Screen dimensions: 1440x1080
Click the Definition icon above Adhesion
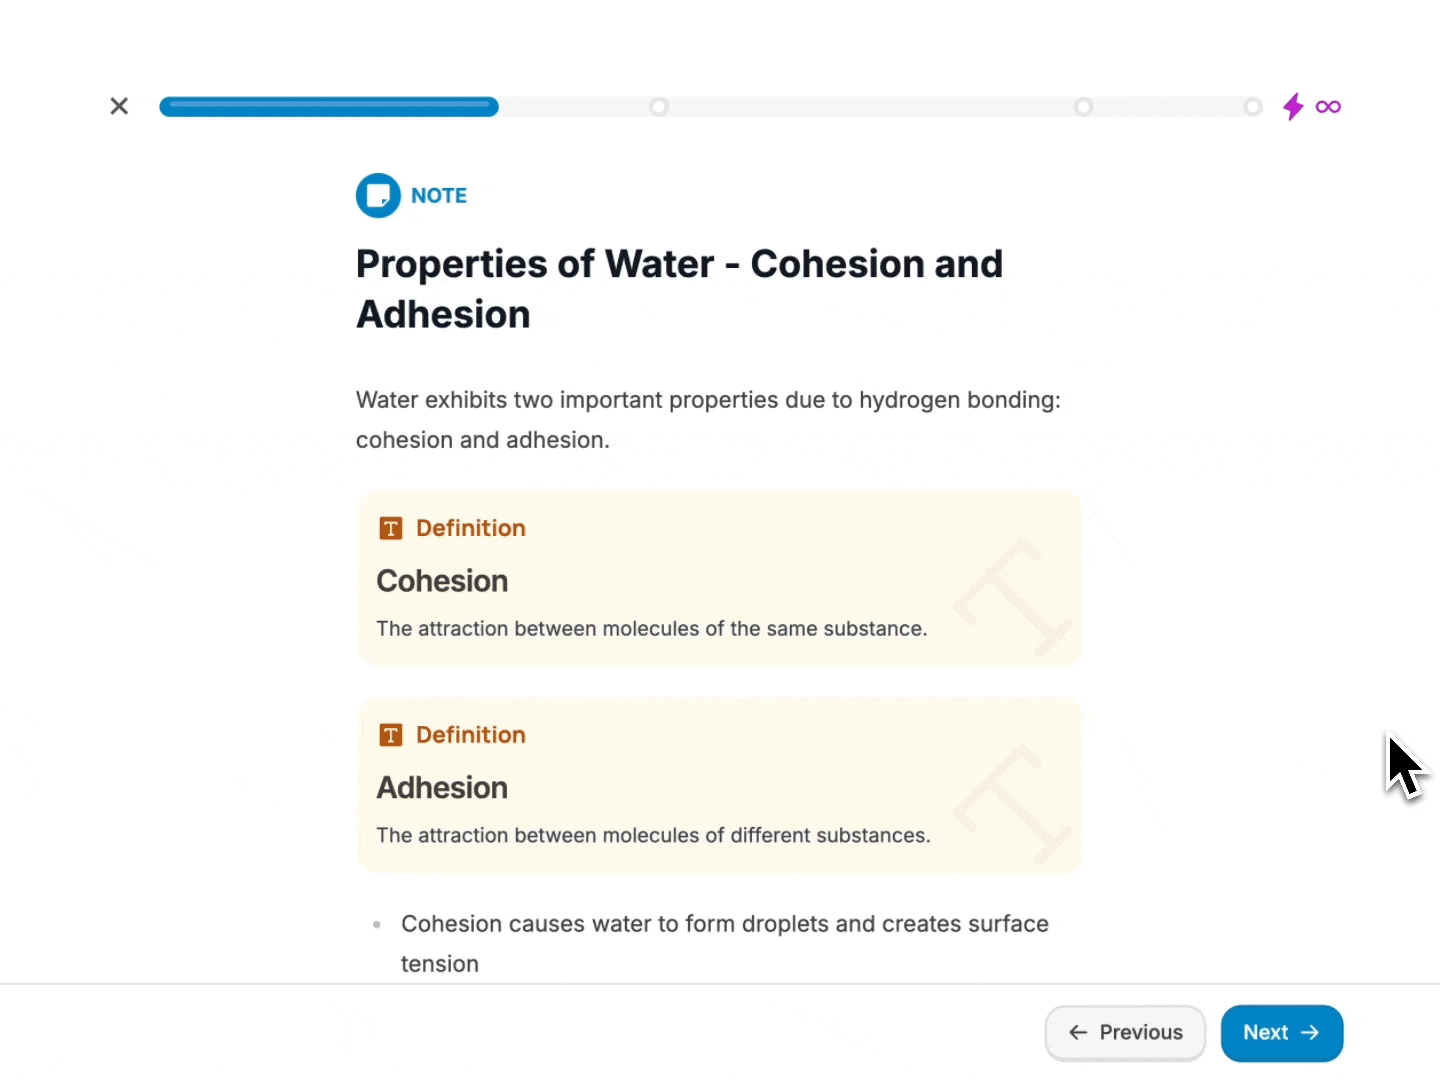pyautogui.click(x=390, y=735)
